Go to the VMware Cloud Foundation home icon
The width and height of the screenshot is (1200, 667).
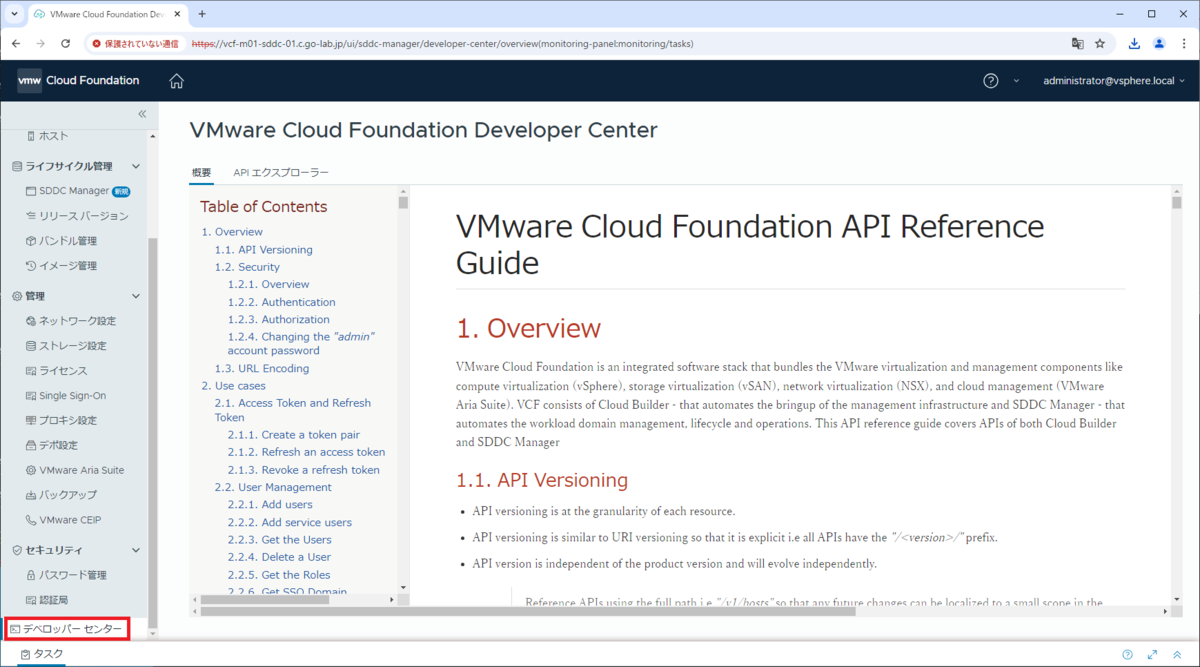tap(176, 81)
